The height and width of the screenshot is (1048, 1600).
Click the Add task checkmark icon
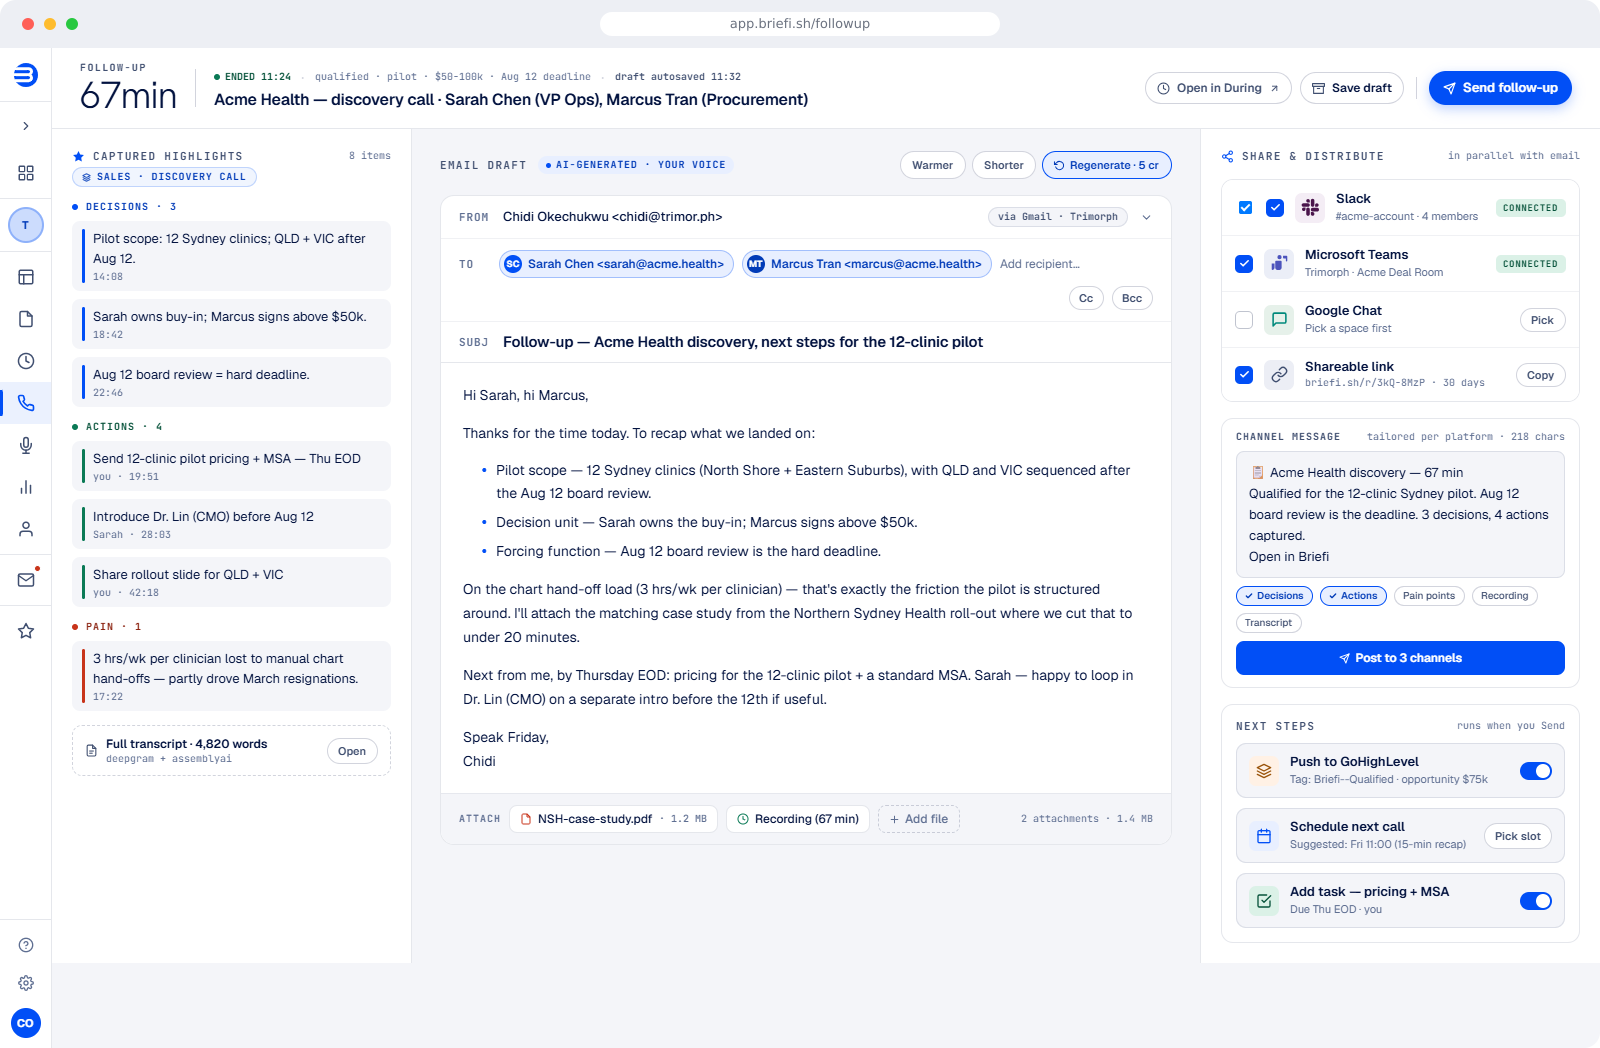[1264, 901]
